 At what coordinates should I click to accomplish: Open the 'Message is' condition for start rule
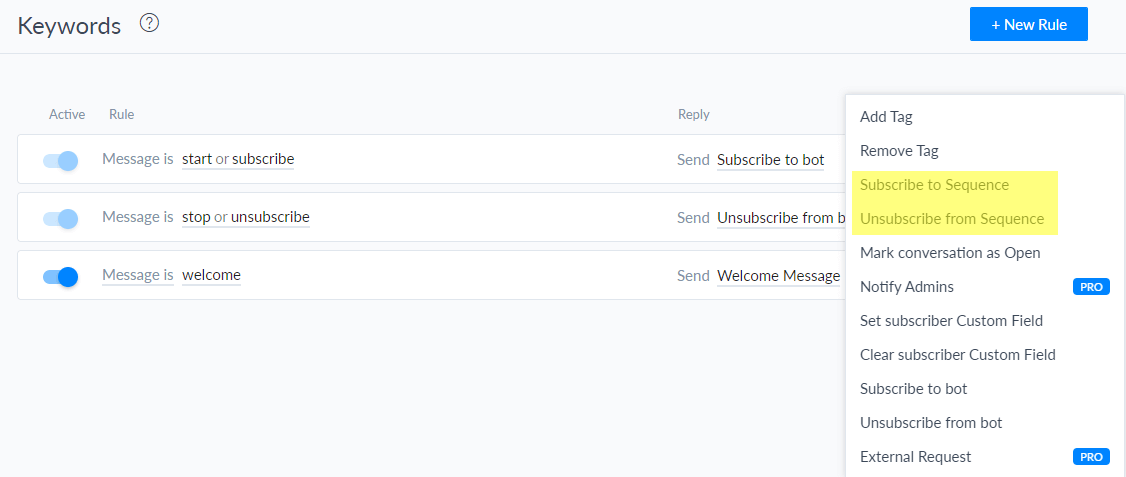click(137, 159)
